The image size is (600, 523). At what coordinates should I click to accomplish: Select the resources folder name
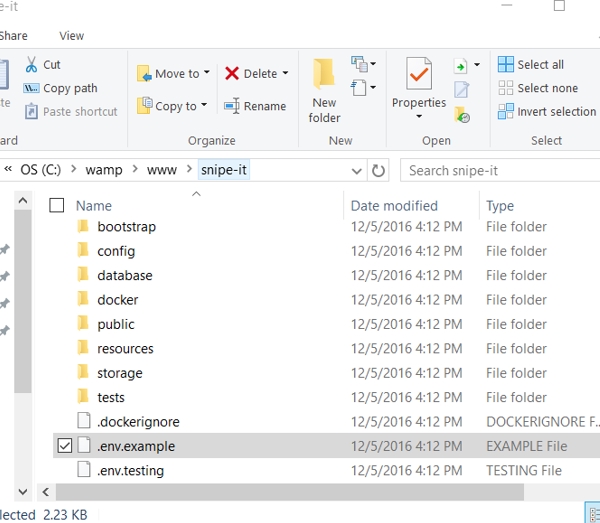click(x=125, y=349)
